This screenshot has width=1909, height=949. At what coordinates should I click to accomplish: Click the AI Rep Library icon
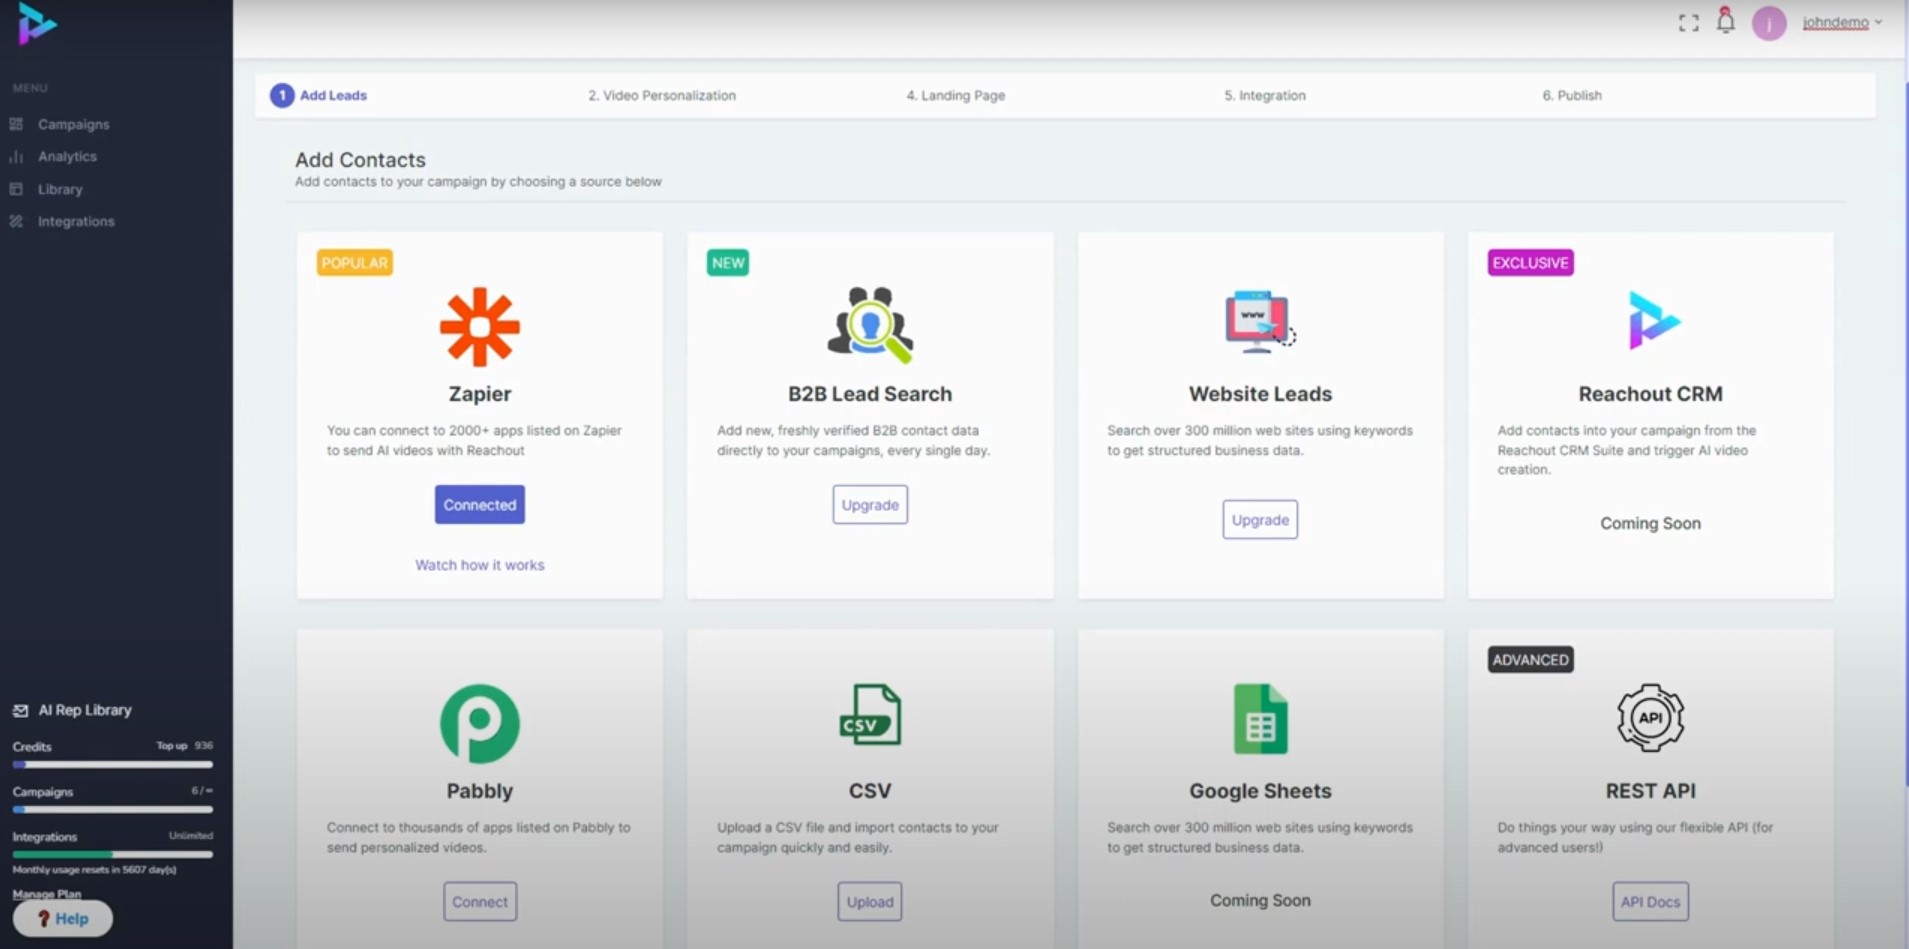20,710
